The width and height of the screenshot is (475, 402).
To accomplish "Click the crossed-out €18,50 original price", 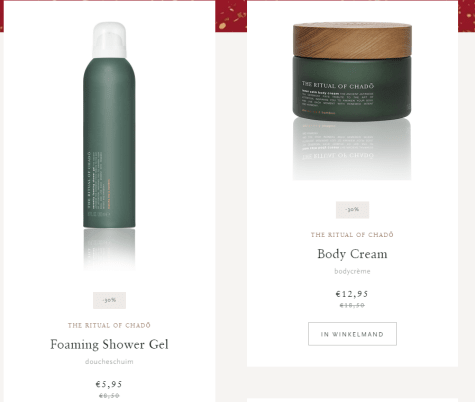I will [352, 305].
